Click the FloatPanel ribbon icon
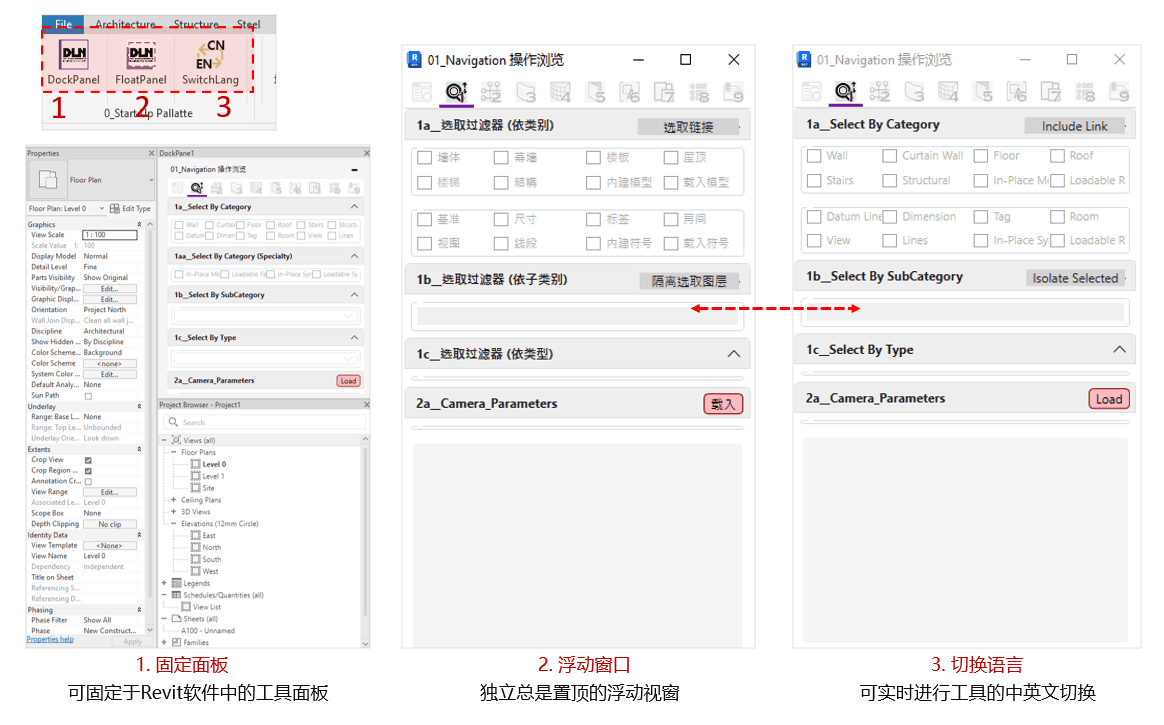The image size is (1164, 725). (141, 56)
